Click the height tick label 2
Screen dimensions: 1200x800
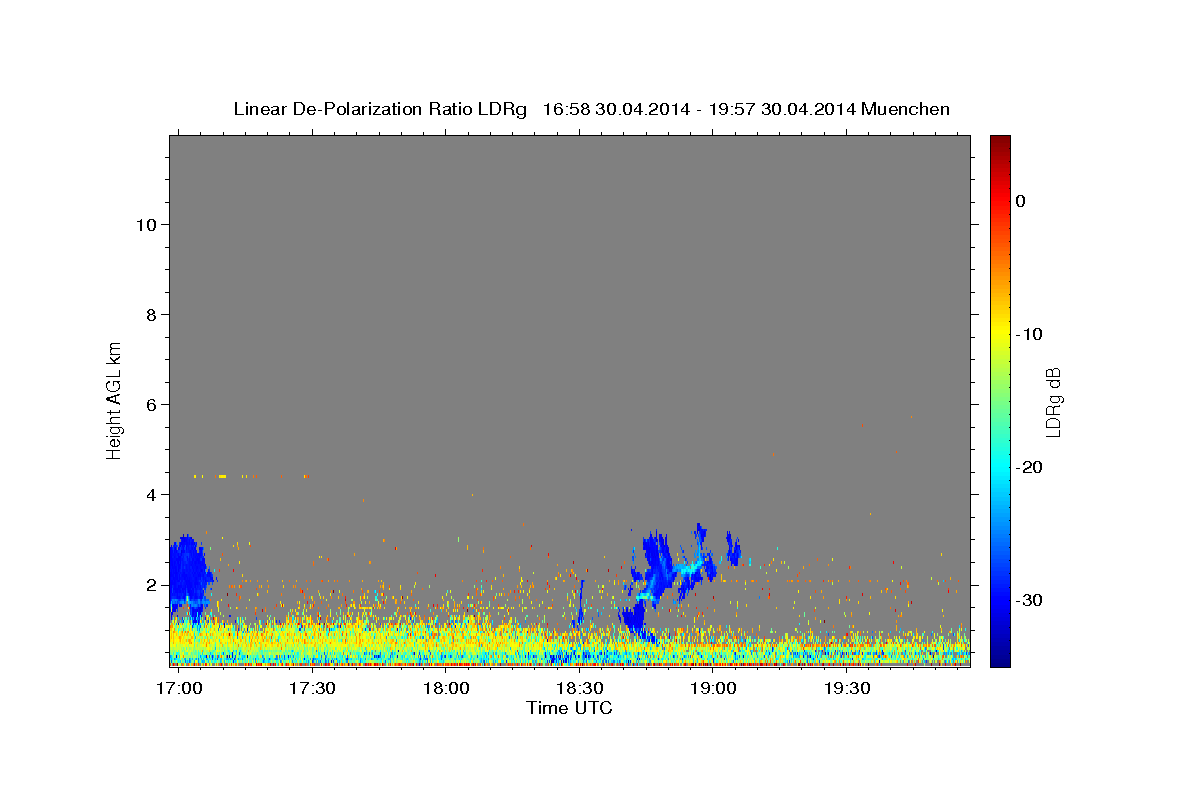click(151, 585)
